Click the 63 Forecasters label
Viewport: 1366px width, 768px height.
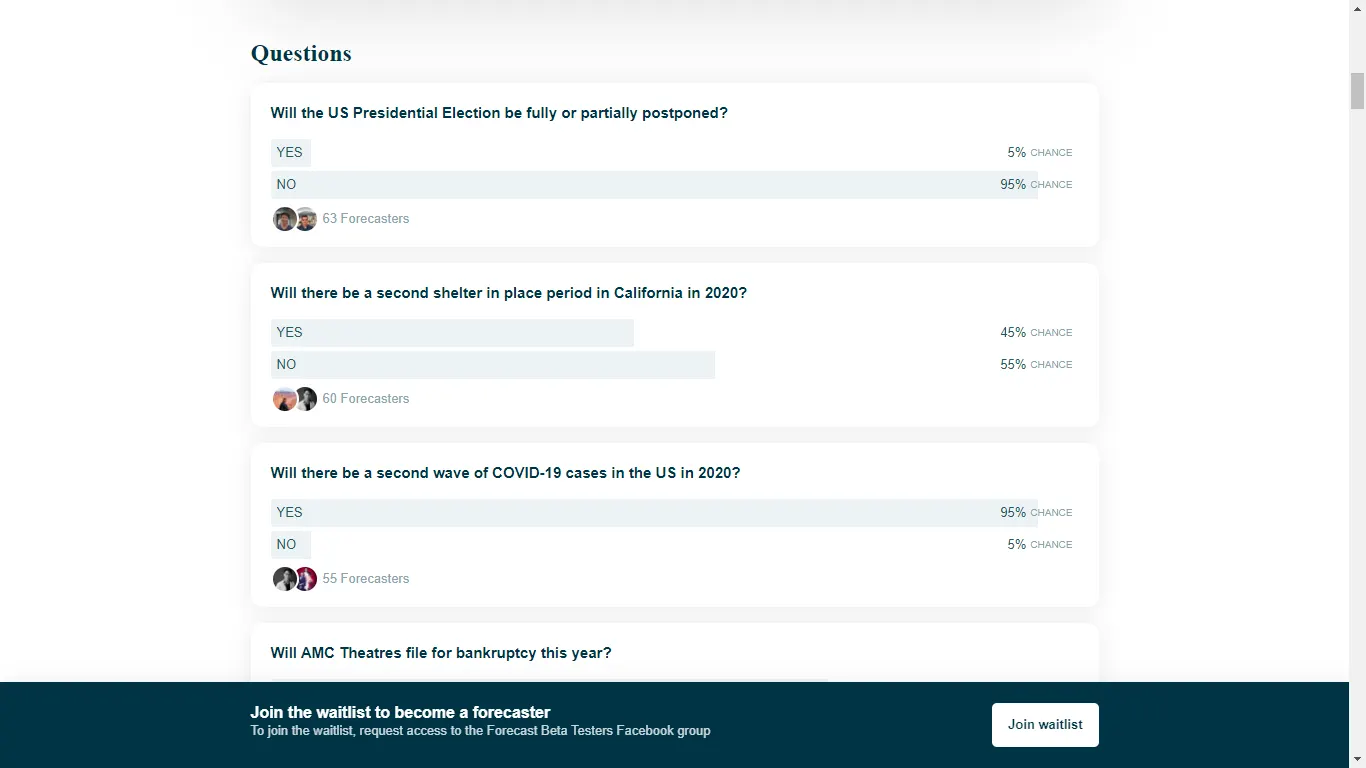coord(366,219)
